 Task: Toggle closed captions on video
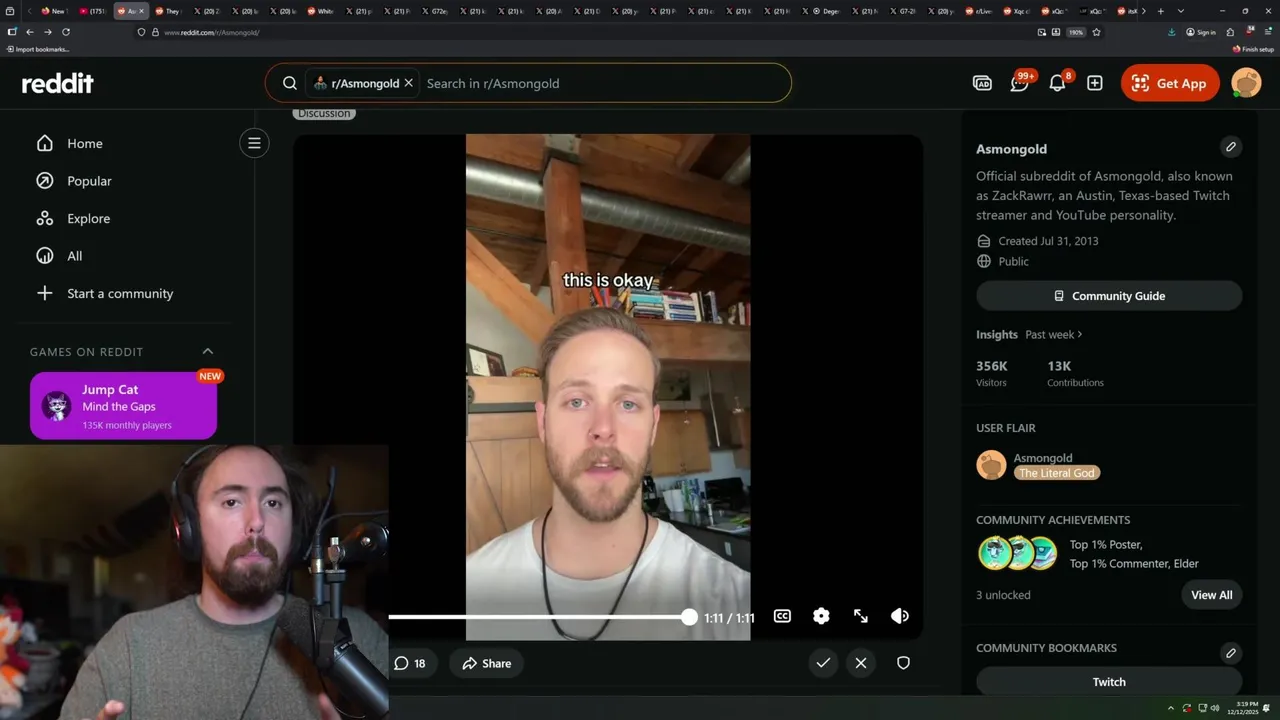coord(782,616)
